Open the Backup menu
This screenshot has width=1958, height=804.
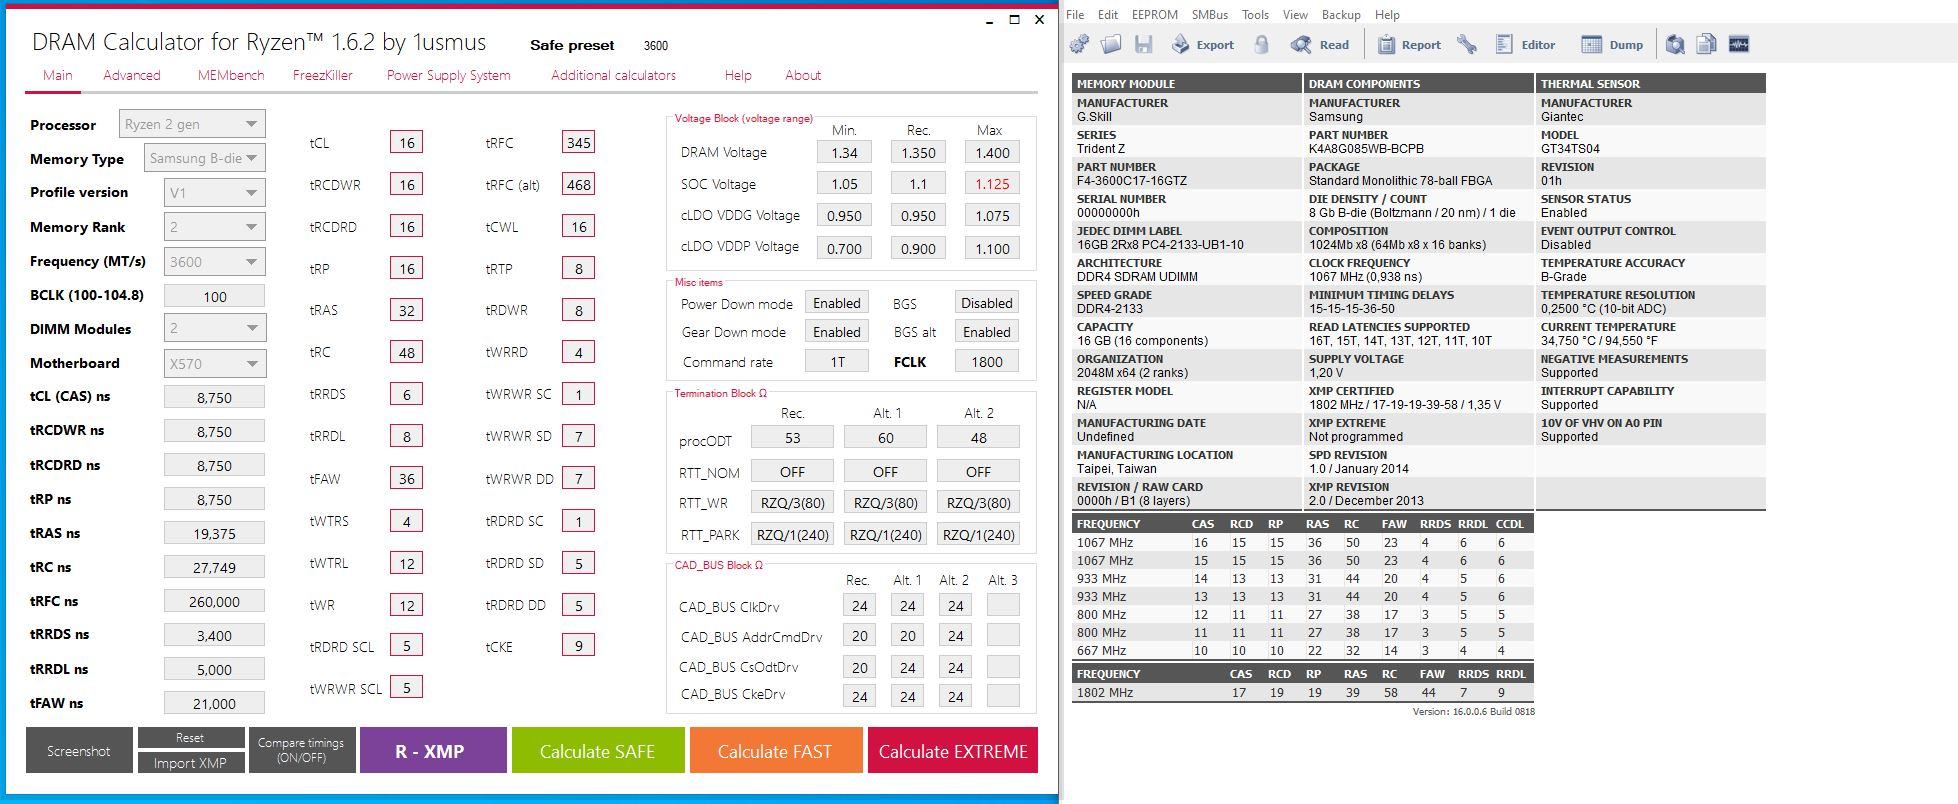coord(1341,15)
